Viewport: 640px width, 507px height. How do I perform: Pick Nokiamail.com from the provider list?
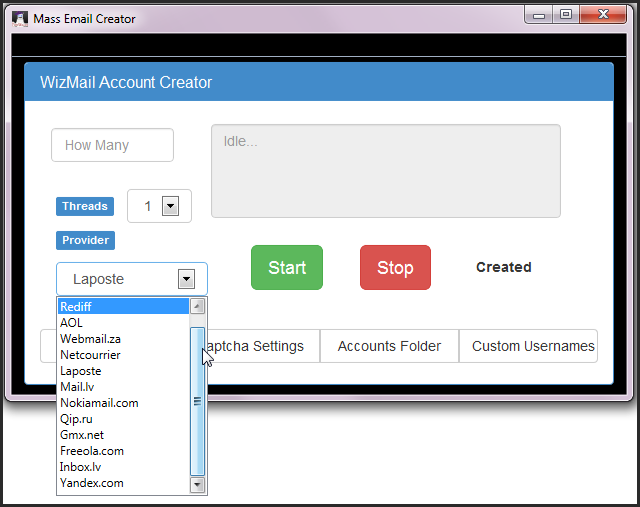point(124,403)
